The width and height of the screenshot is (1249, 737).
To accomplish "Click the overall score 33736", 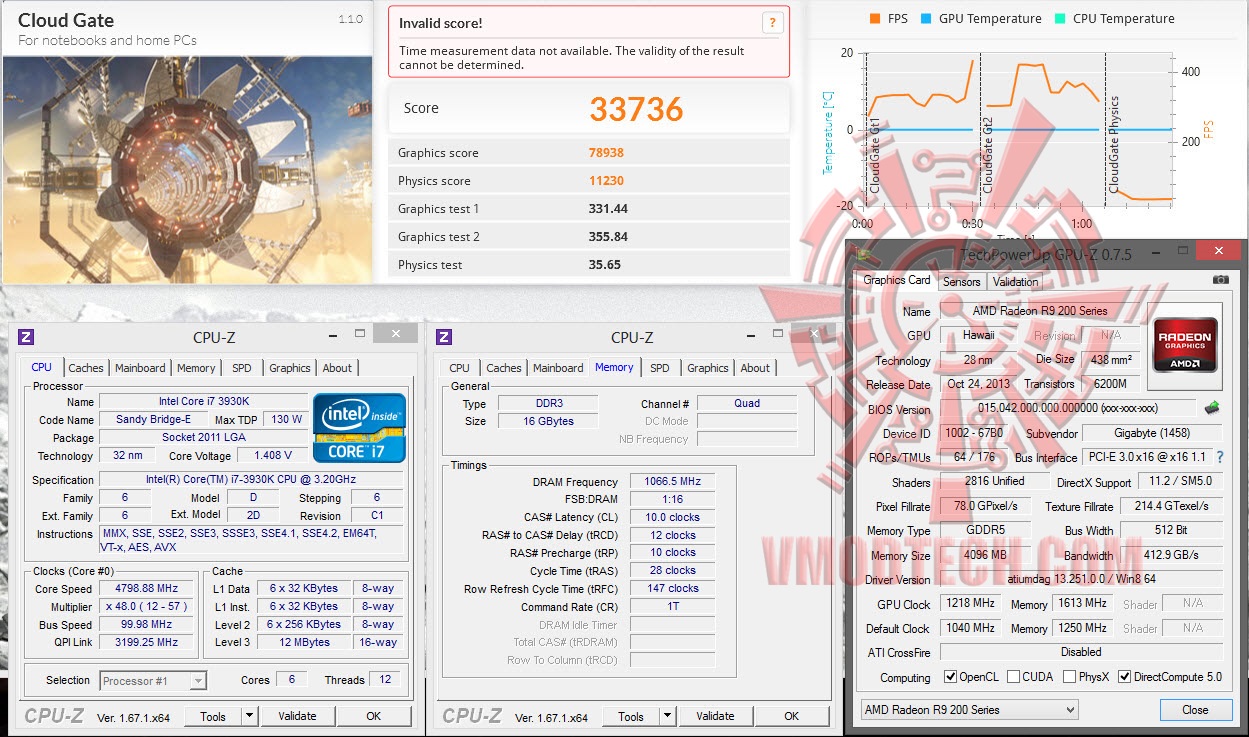I will (636, 109).
